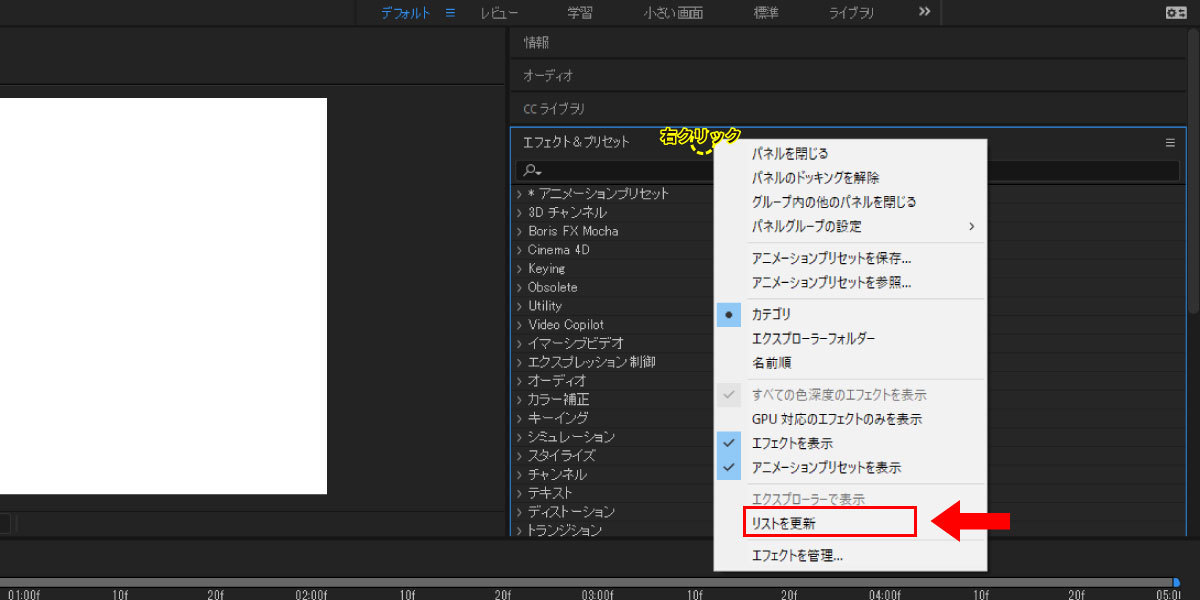Click timeline ruler at 03:00f
The image size is (1200, 600).
(x=597, y=594)
